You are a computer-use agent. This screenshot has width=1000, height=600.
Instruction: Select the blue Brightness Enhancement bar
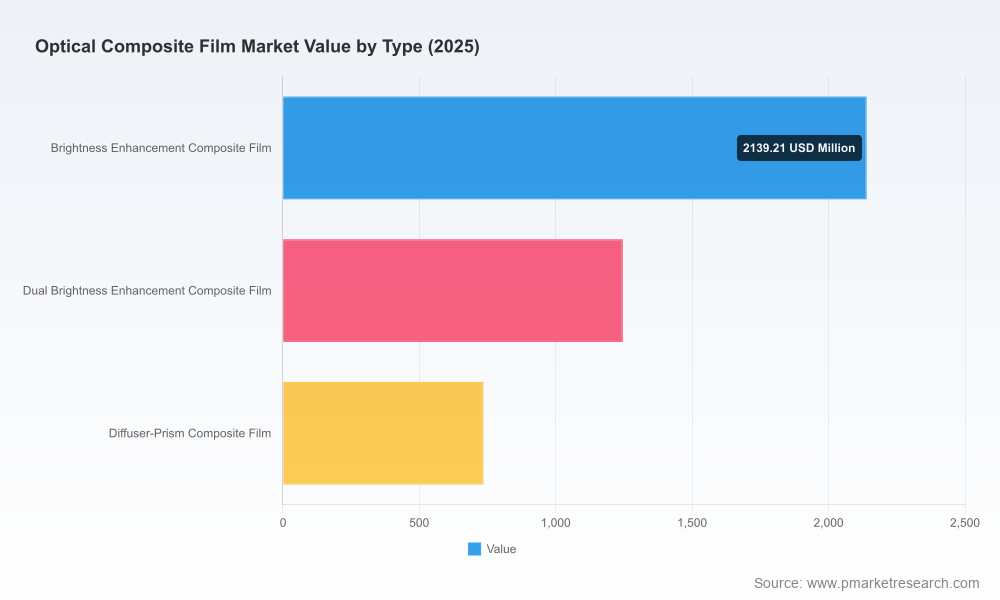click(x=574, y=148)
